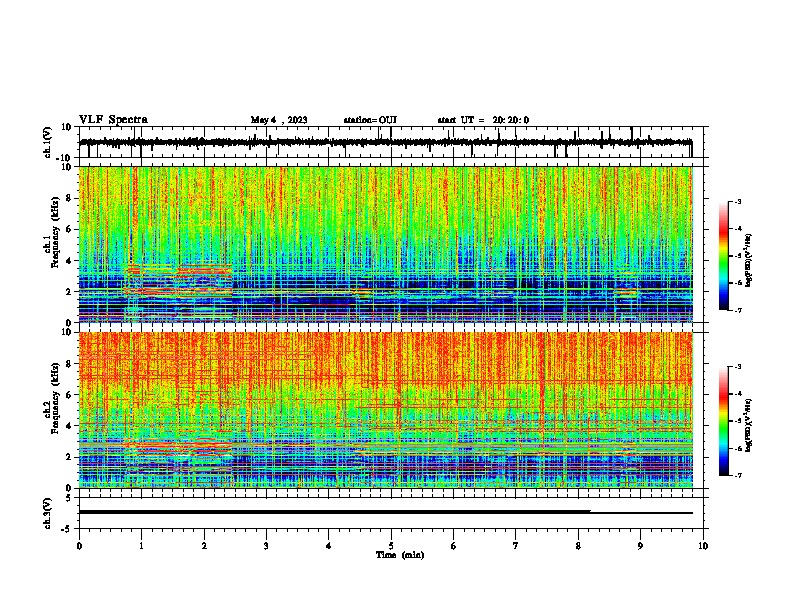792x612 pixels.
Task: Click the ch.3(V) flat line trace panel
Action: (x=391, y=513)
